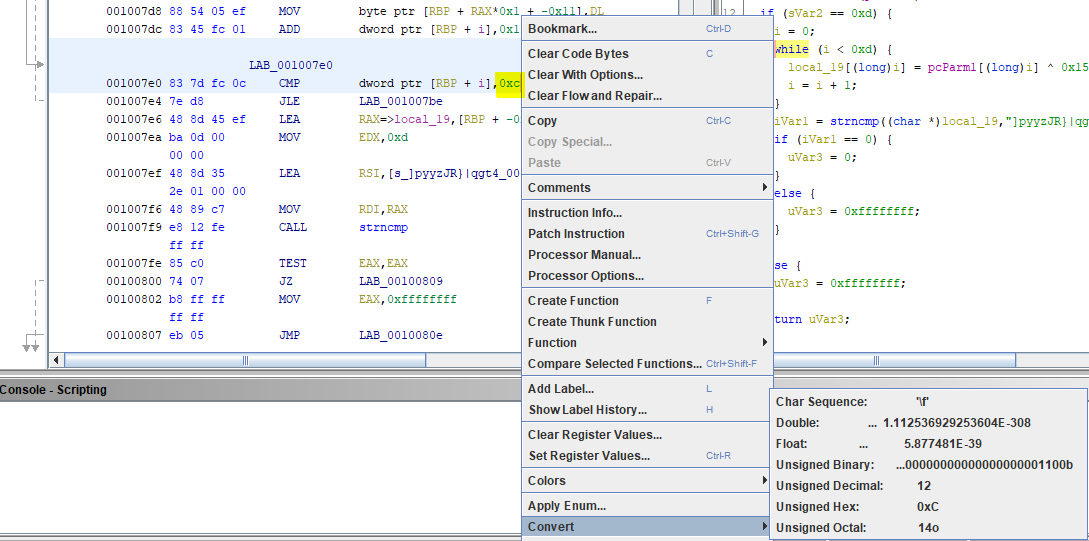The image size is (1089, 541).
Task: Click strncmp call in decompiler
Action: tap(854, 122)
